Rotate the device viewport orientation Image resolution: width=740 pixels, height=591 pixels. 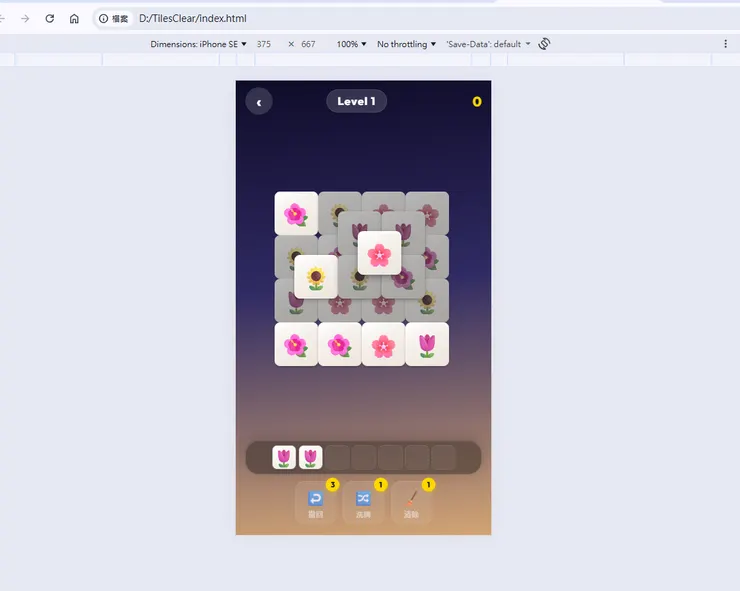(544, 44)
